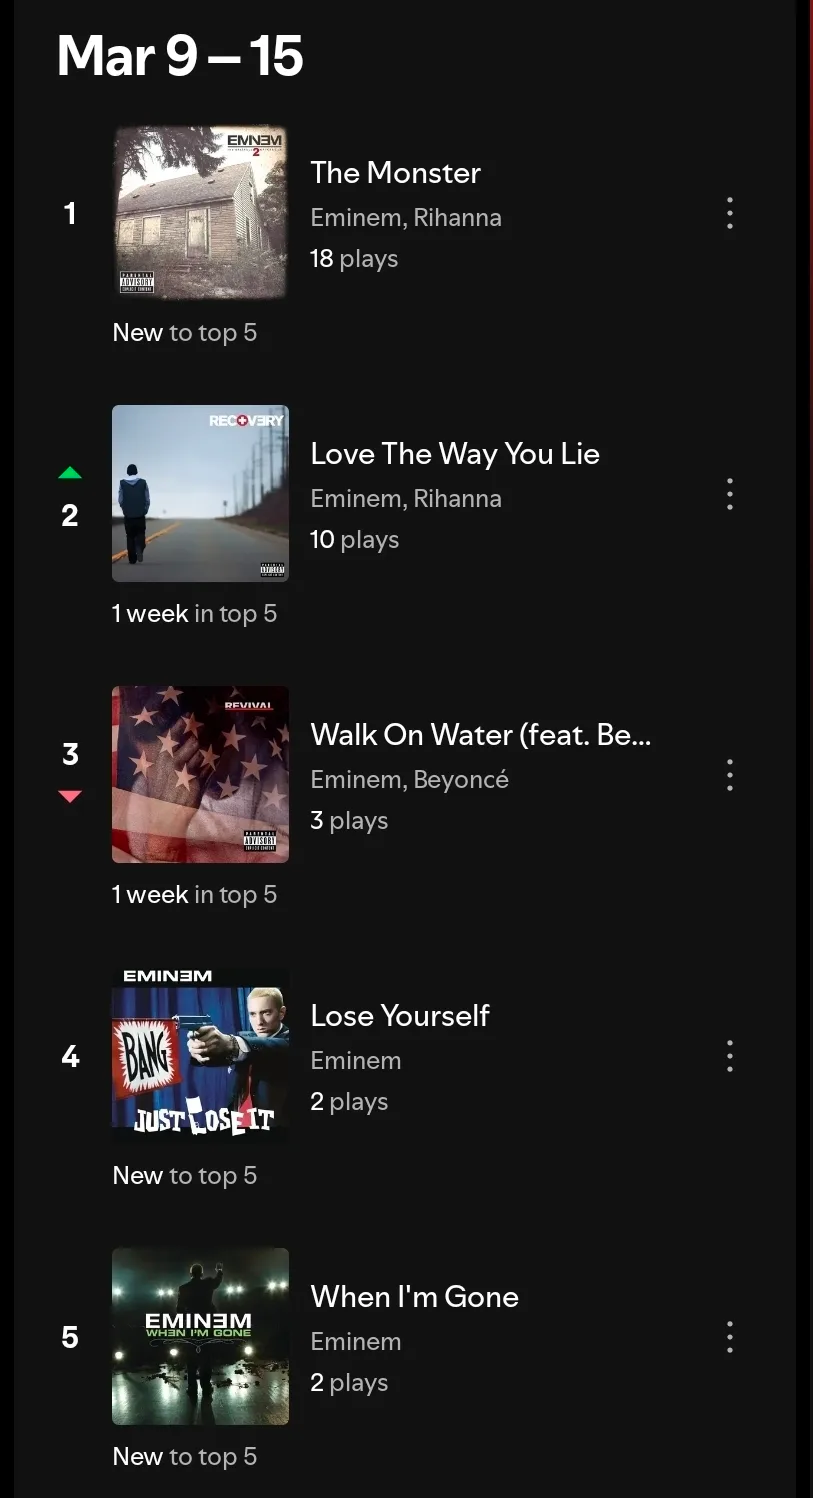Tap the red down arrow rank indicator
813x1498 pixels.
[70, 796]
